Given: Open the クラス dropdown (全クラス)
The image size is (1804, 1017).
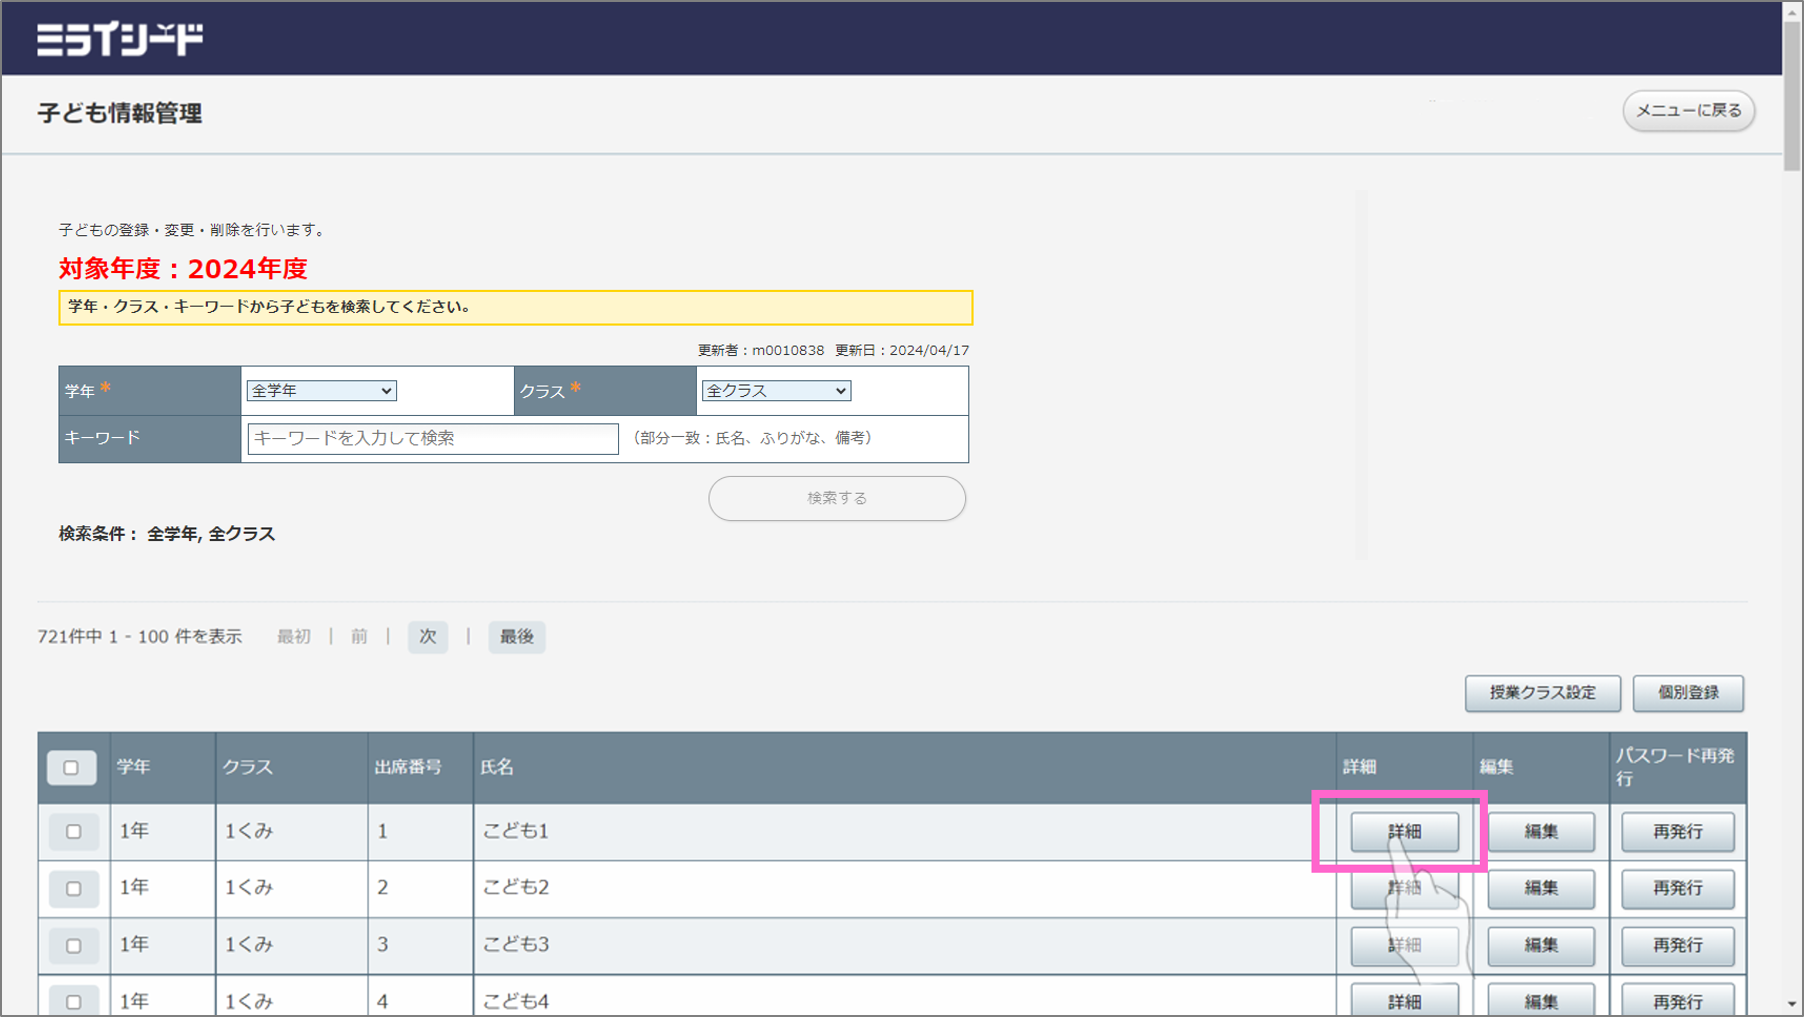Looking at the screenshot, I should 776,391.
